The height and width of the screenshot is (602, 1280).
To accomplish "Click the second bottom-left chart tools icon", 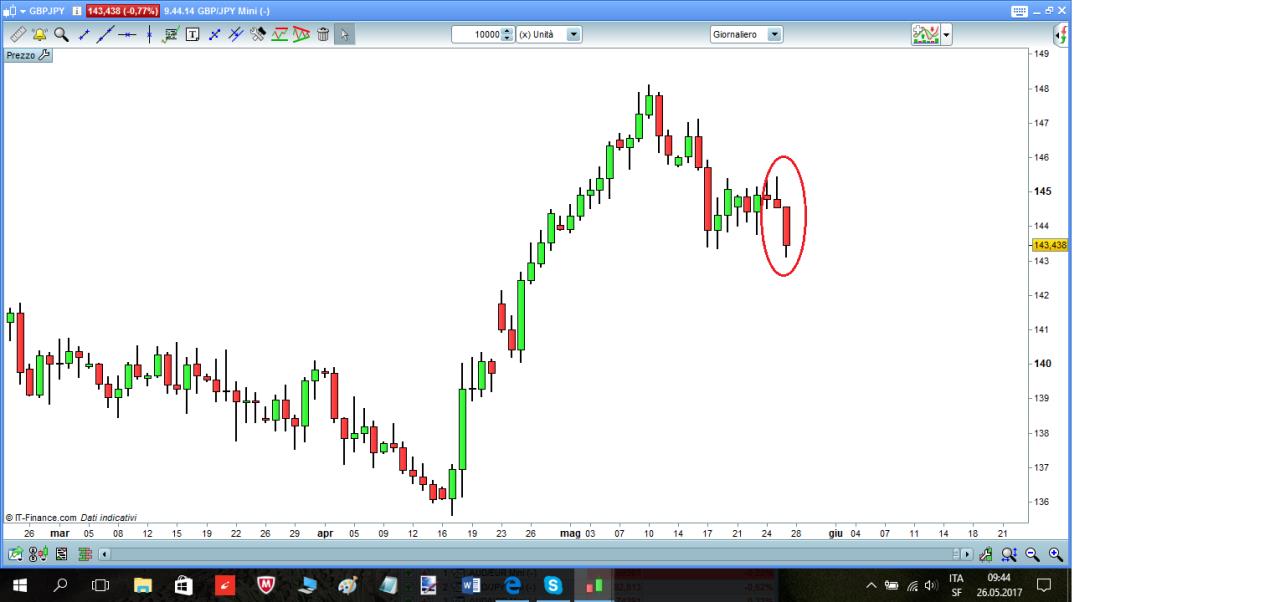I will click(40, 554).
